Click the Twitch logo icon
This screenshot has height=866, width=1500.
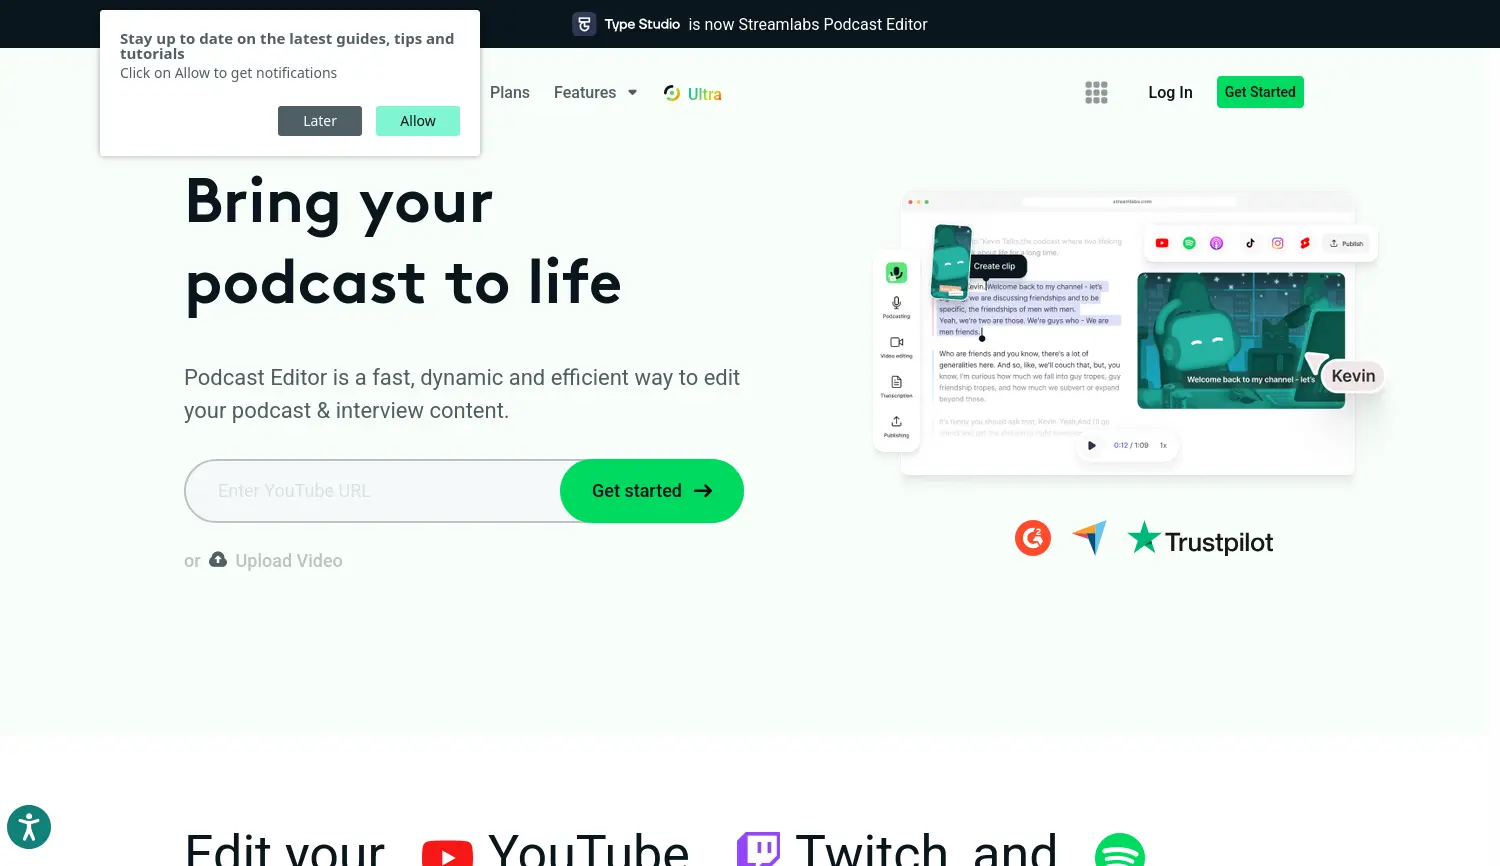pos(758,850)
